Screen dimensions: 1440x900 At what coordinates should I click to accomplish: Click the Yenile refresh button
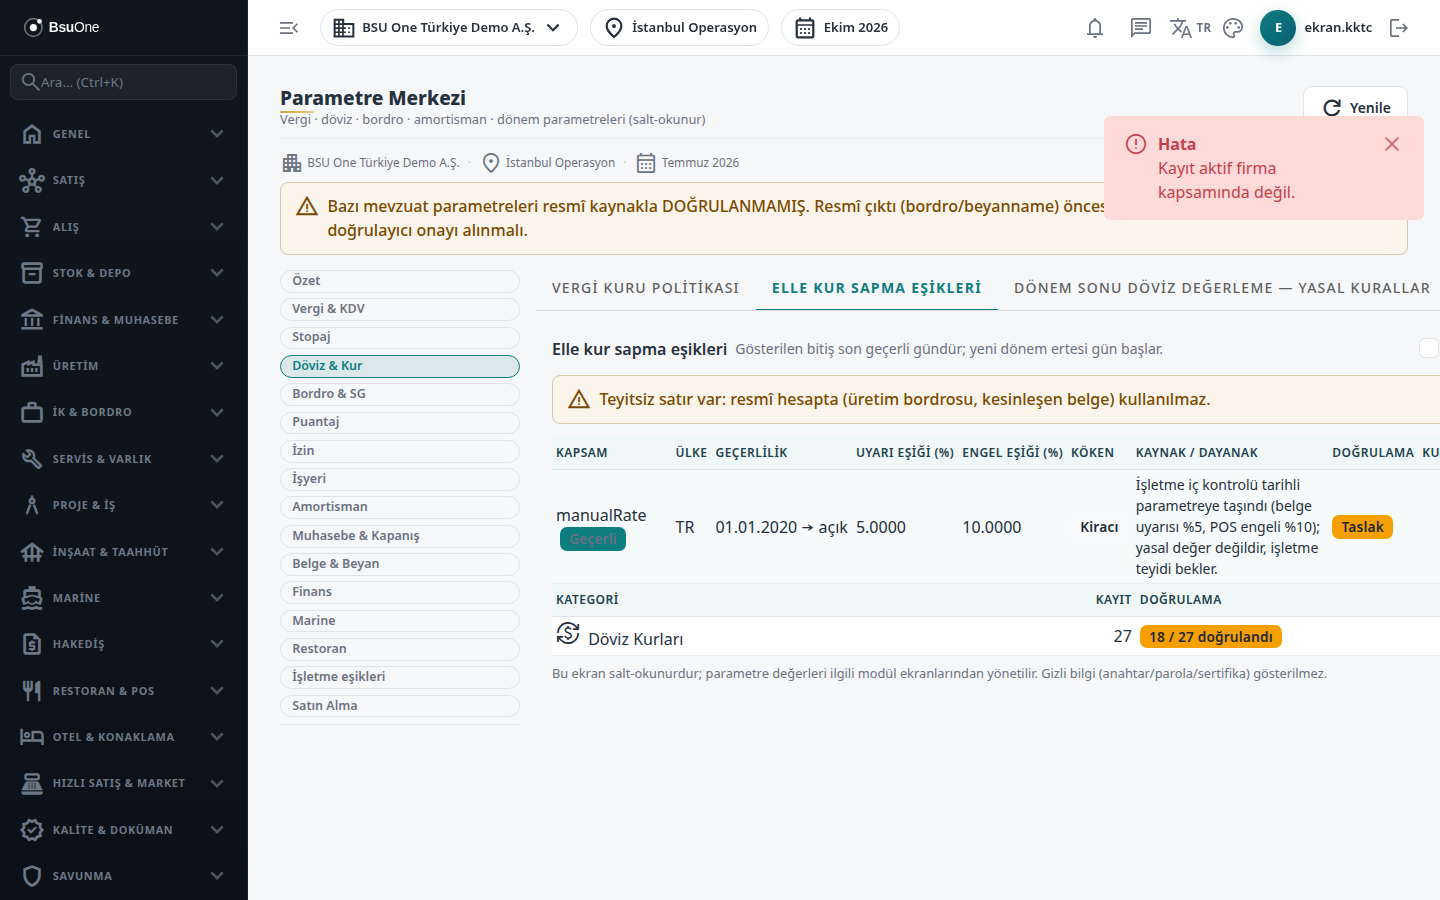[1355, 108]
